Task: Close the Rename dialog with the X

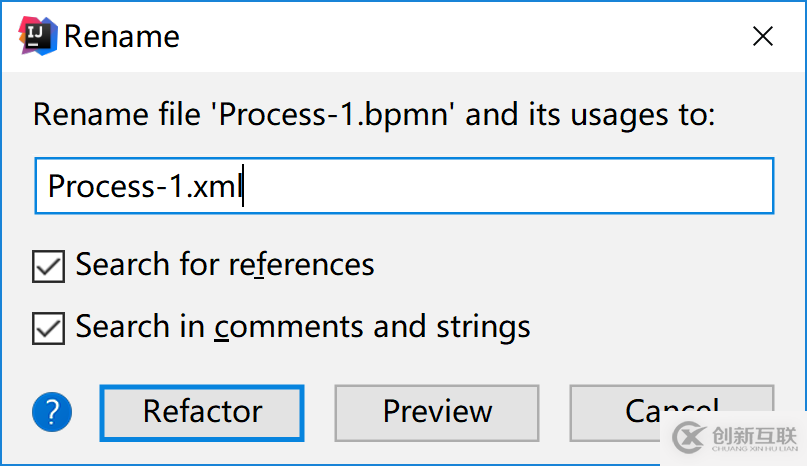Action: [763, 37]
